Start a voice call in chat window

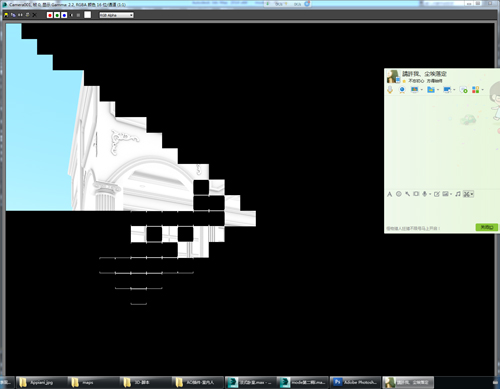pyautogui.click(x=390, y=90)
